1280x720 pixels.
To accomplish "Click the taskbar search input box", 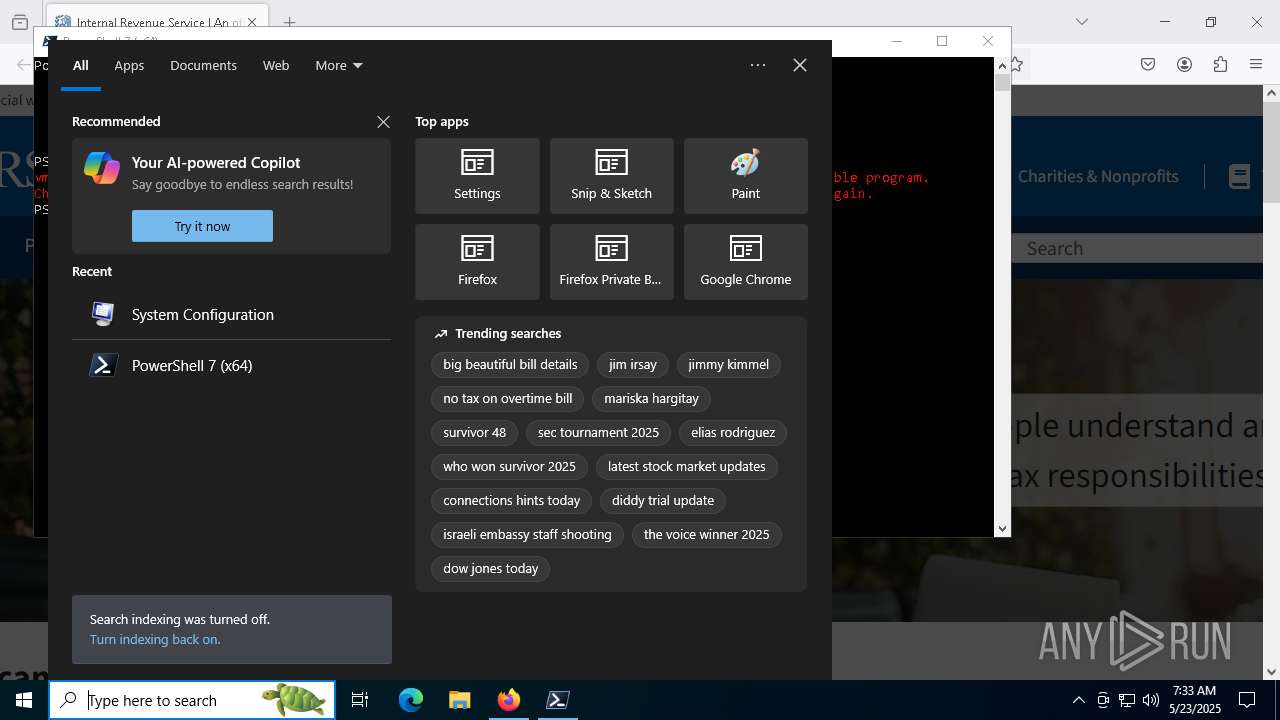I will (192, 700).
